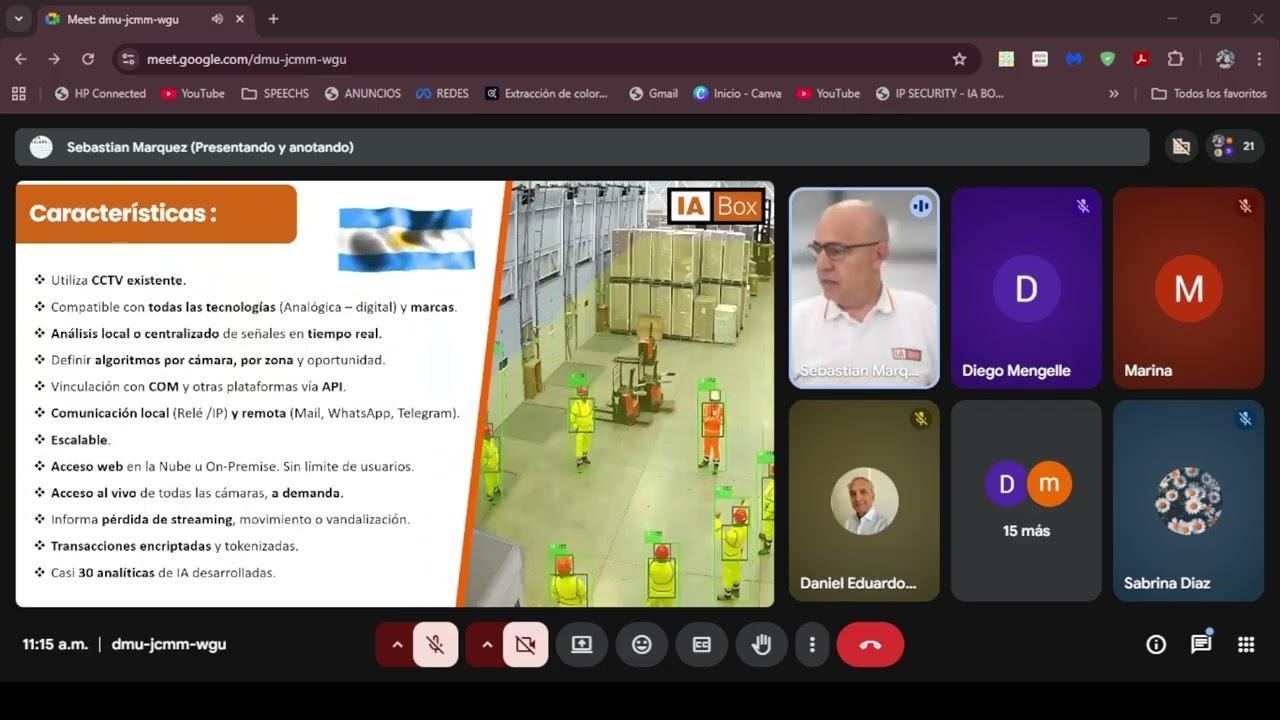The width and height of the screenshot is (1280, 720).
Task: Show the participants list with 21 people
Action: (1235, 147)
